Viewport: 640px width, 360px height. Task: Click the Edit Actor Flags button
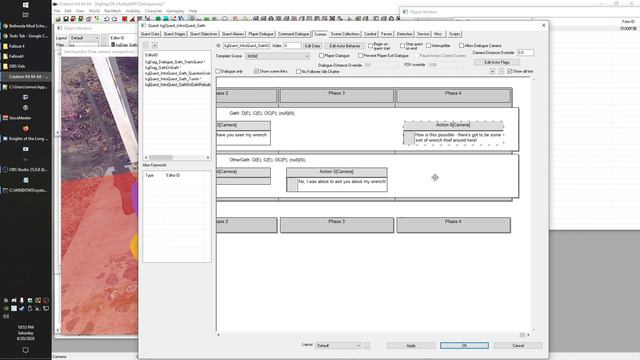coord(497,62)
